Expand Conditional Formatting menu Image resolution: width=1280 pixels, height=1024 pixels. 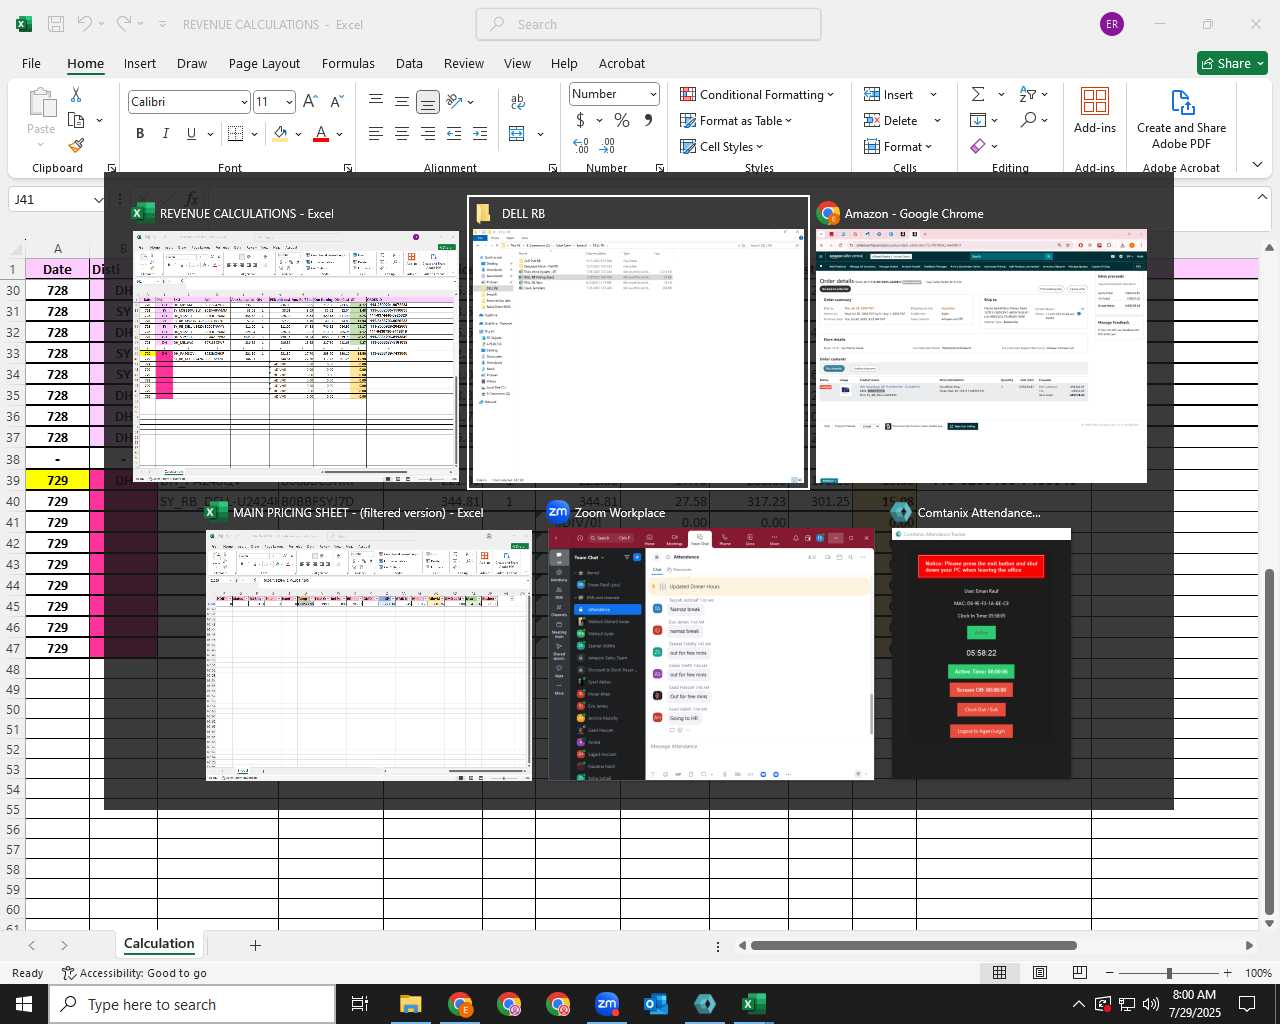pyautogui.click(x=757, y=94)
